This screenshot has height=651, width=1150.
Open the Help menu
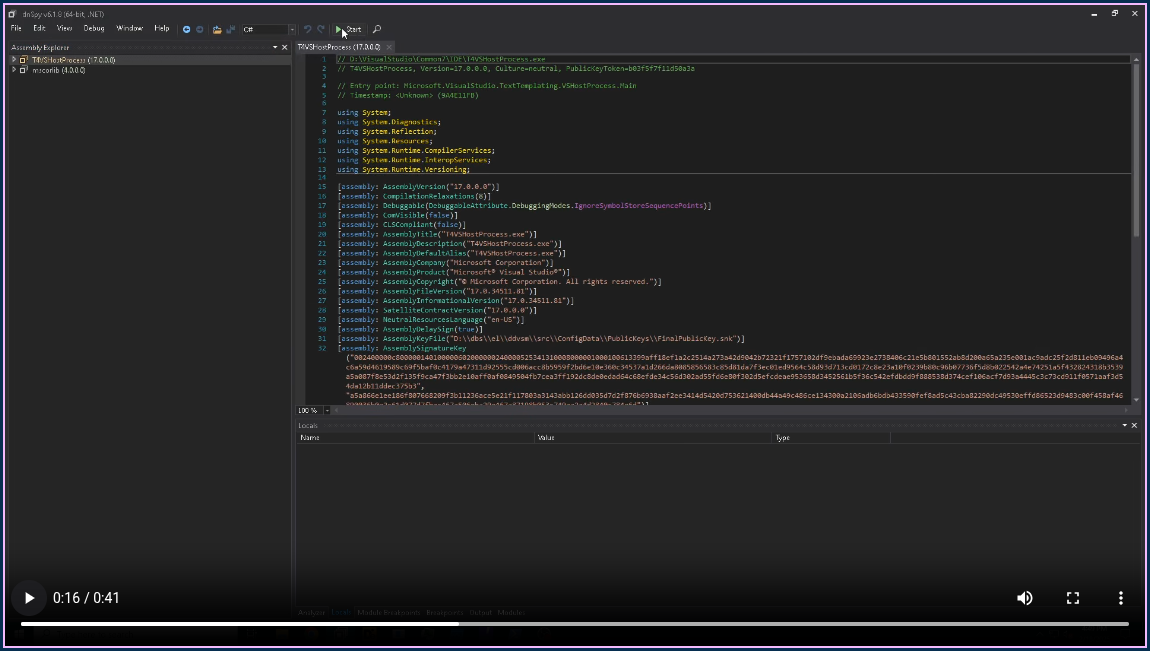[x=162, y=29]
